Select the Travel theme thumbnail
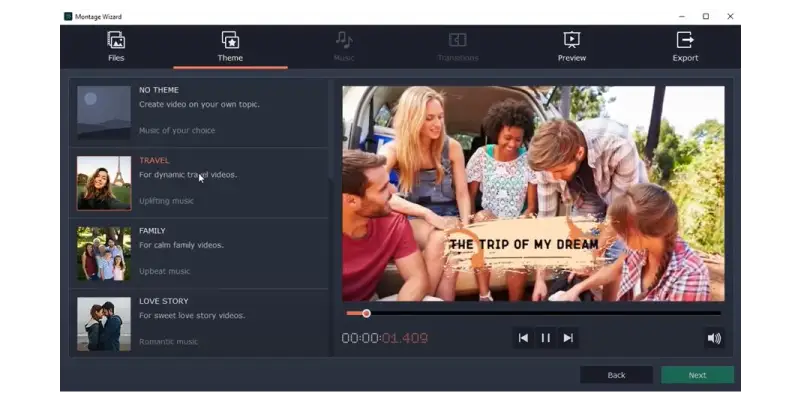800x400 pixels. 104,183
